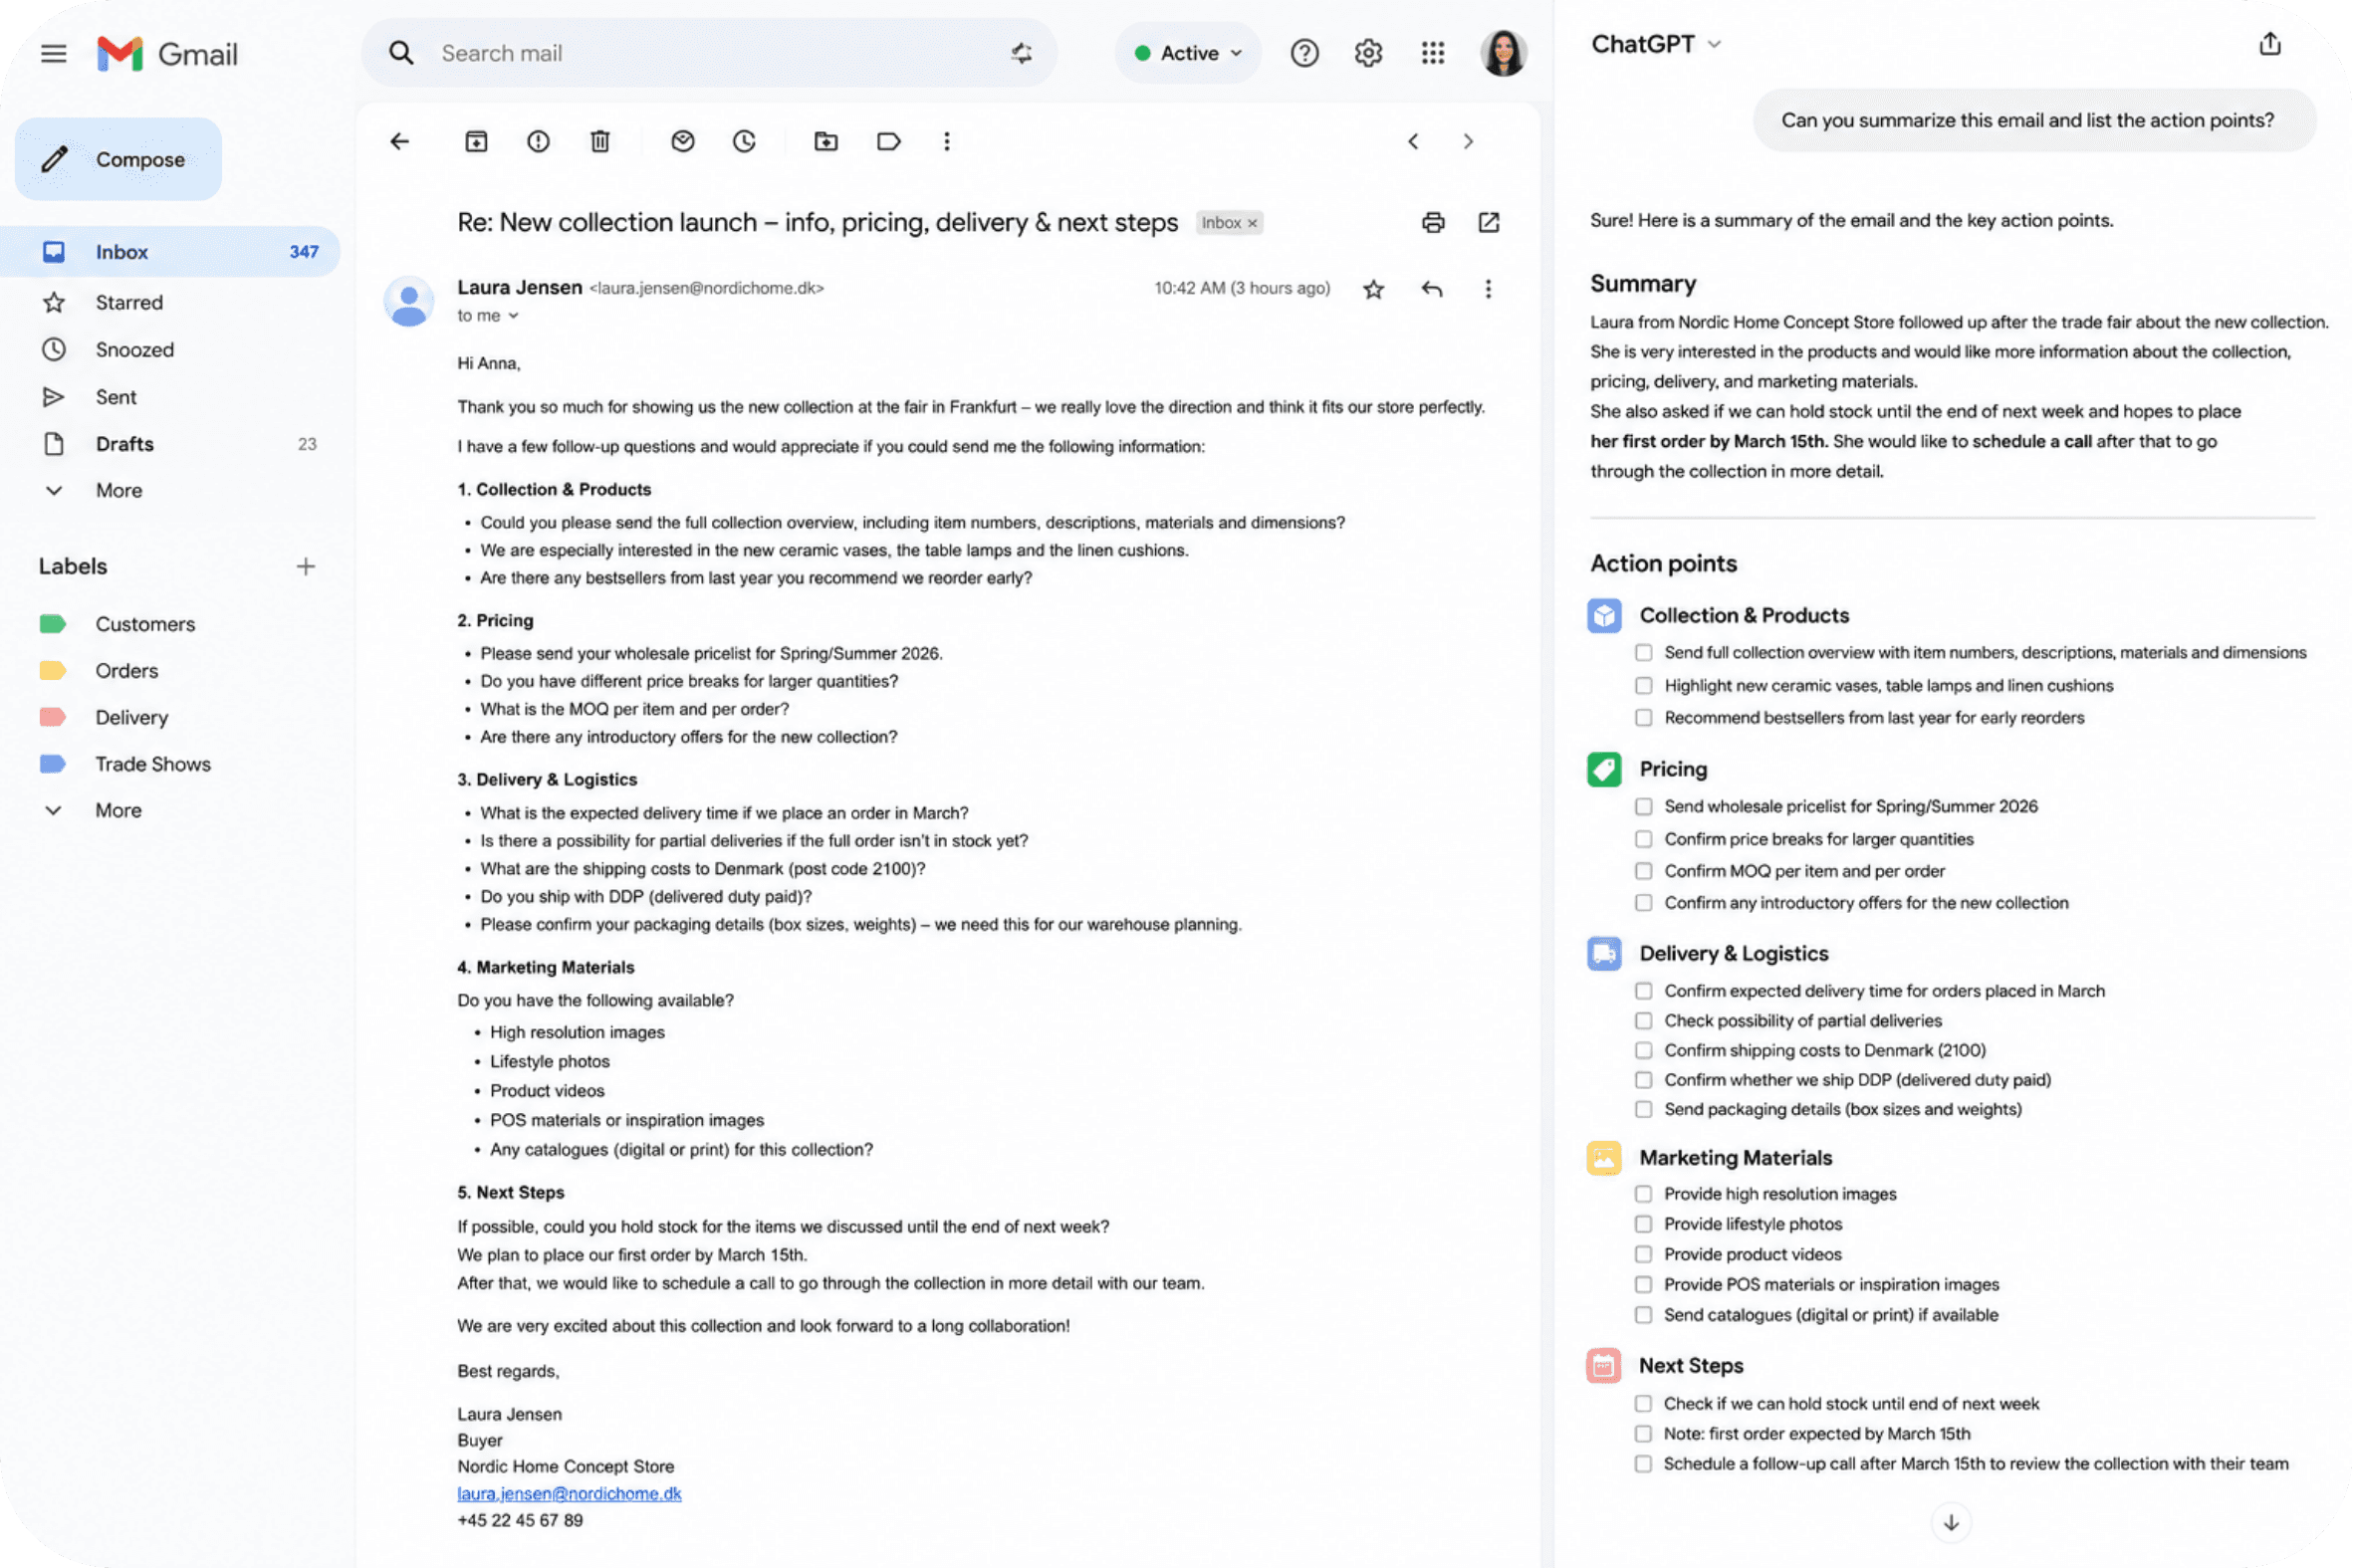Screen dimensions: 2353x1568
Task: Click the Pricing section tag icon
Action: coord(1604,769)
